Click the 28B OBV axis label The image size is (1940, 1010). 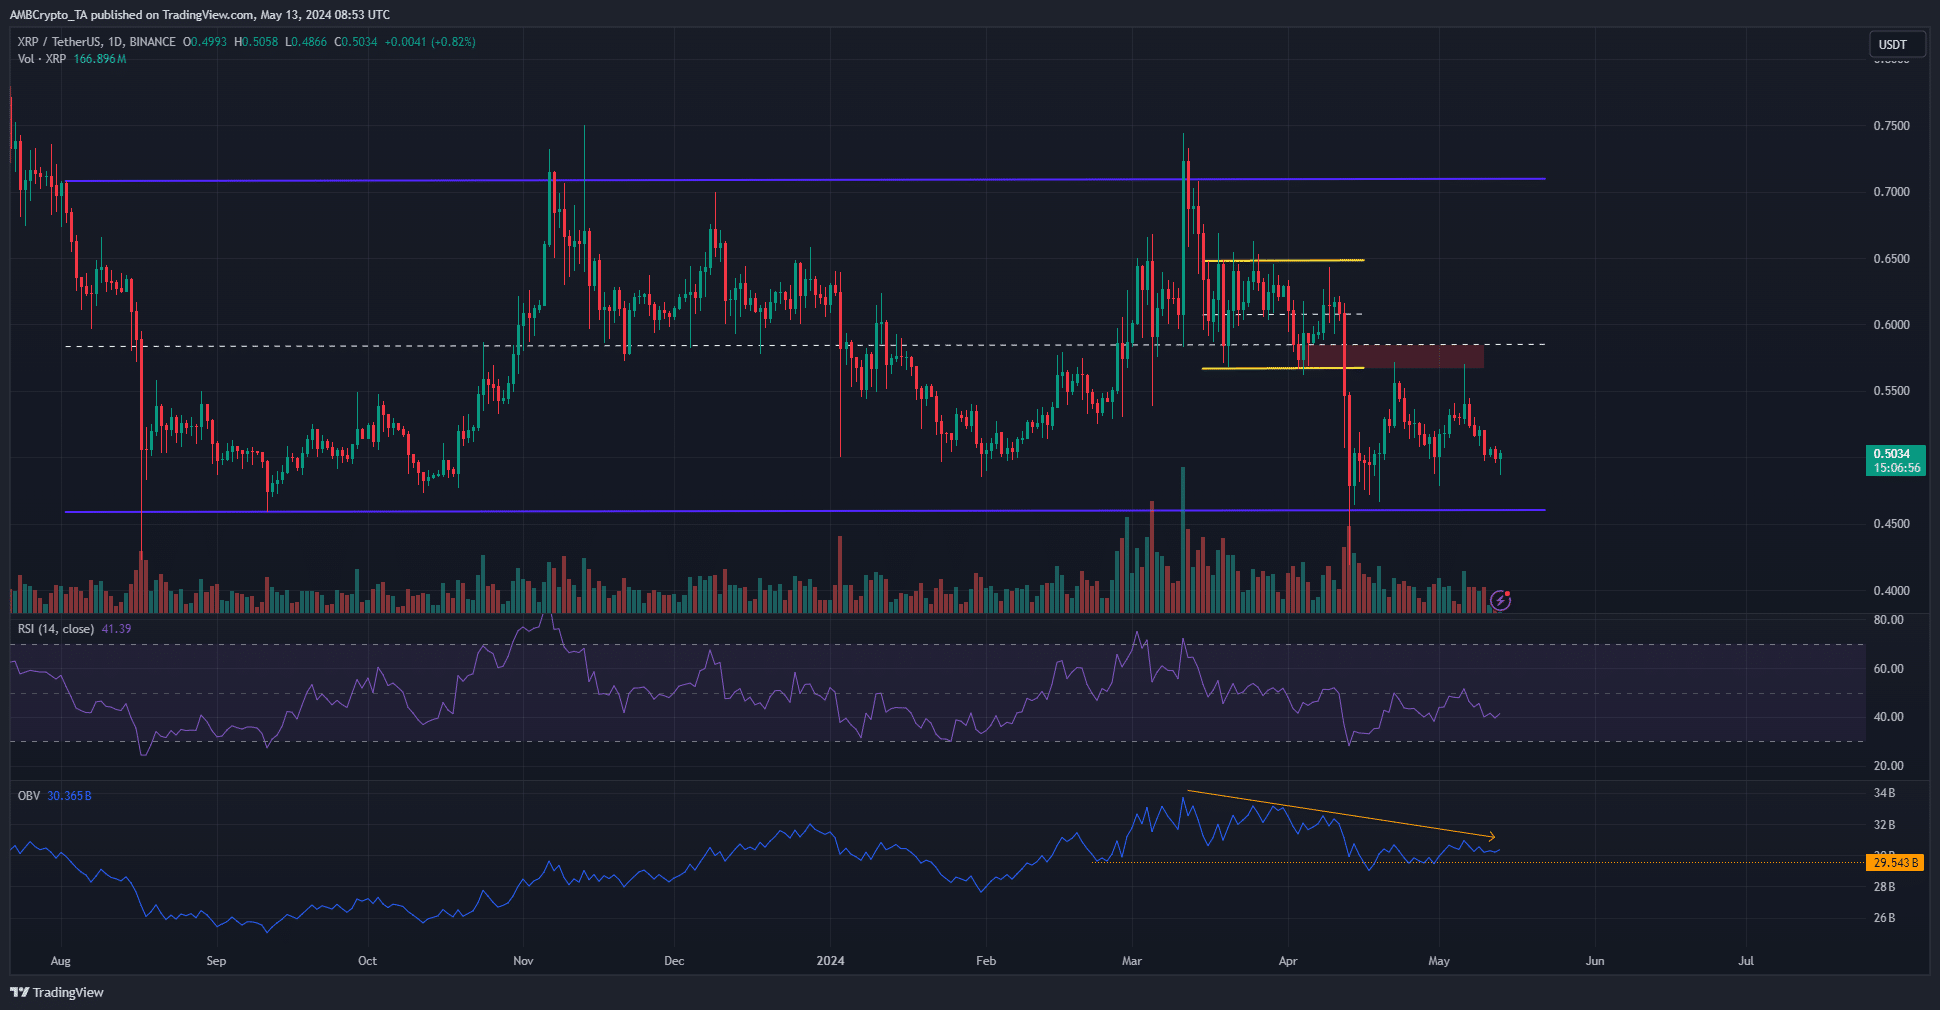tap(1884, 887)
